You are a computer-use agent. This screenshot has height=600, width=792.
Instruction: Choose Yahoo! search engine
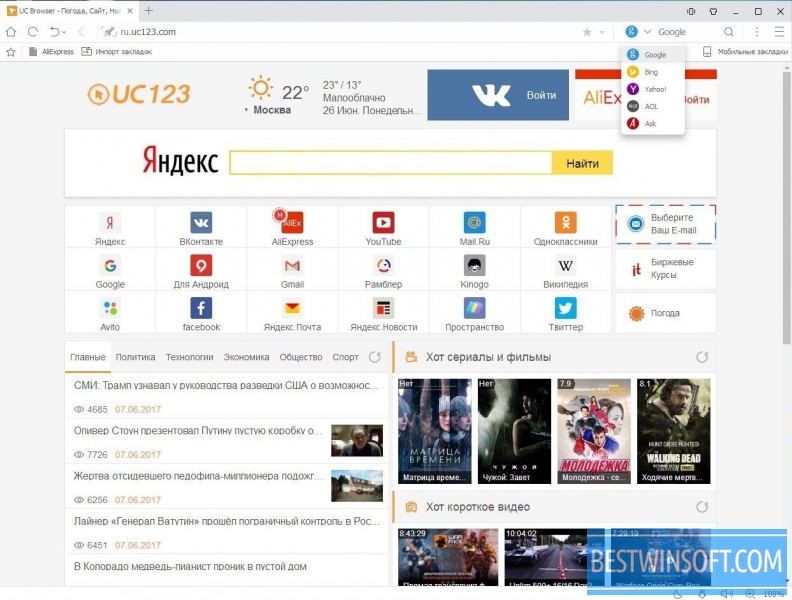653,89
